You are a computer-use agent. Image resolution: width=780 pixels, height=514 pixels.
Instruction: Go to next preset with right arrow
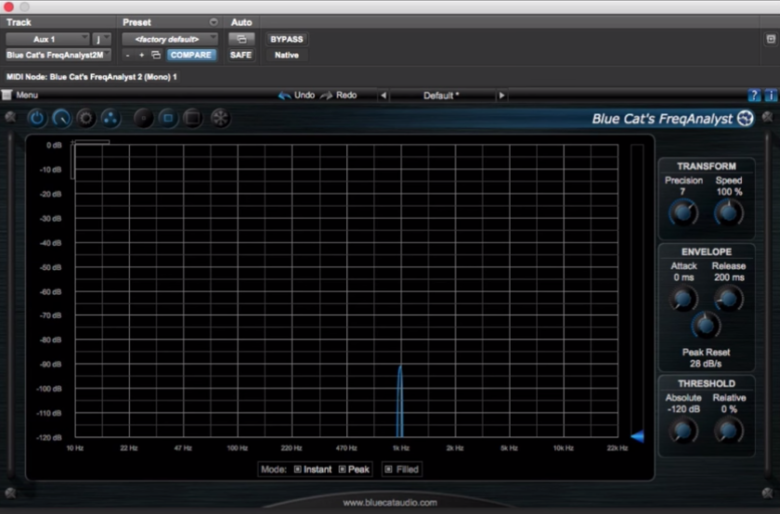click(501, 95)
